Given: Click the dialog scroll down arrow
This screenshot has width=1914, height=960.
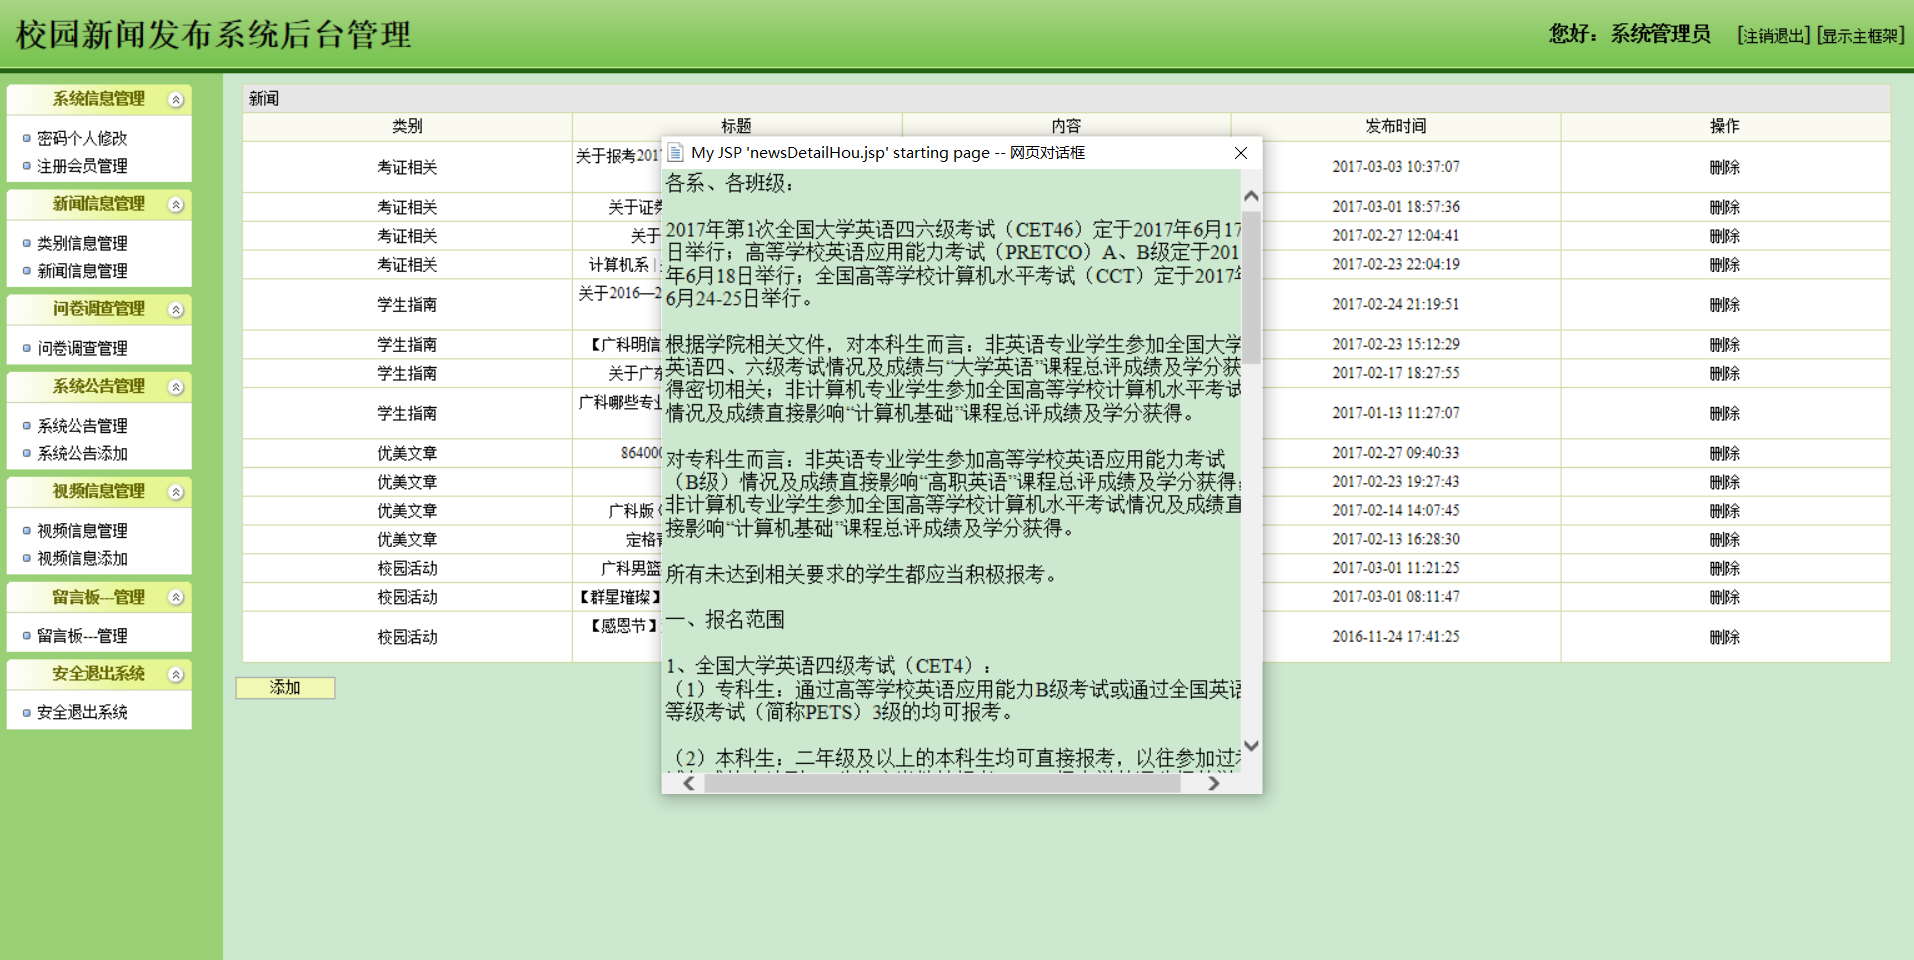Looking at the screenshot, I should click(x=1251, y=746).
